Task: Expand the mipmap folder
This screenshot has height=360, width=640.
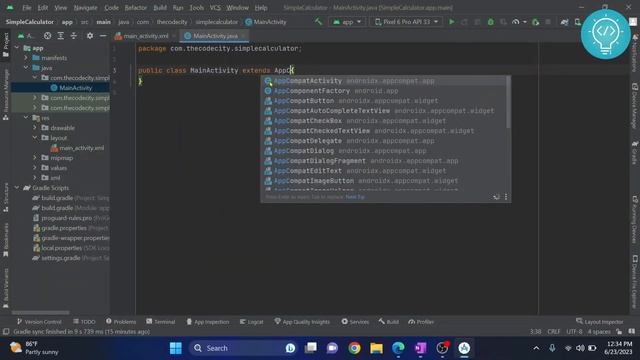Action: pyautogui.click(x=35, y=158)
